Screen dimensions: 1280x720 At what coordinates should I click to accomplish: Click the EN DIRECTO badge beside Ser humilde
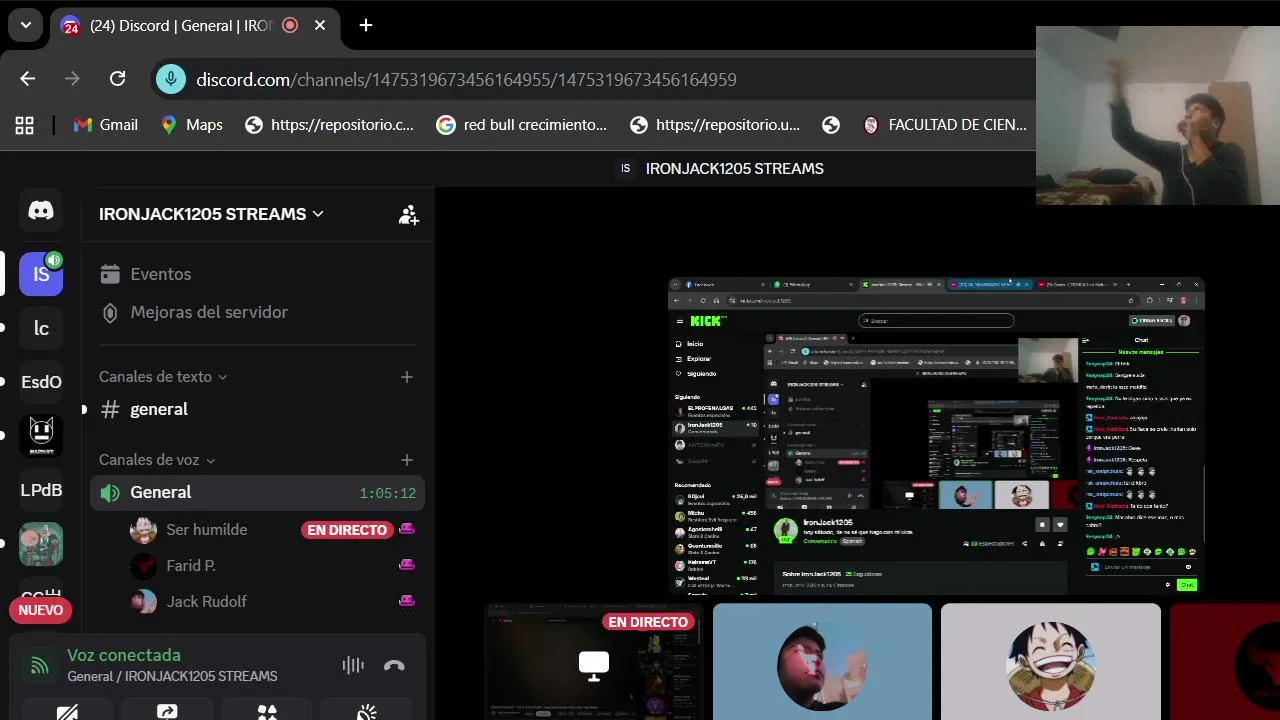pos(347,530)
